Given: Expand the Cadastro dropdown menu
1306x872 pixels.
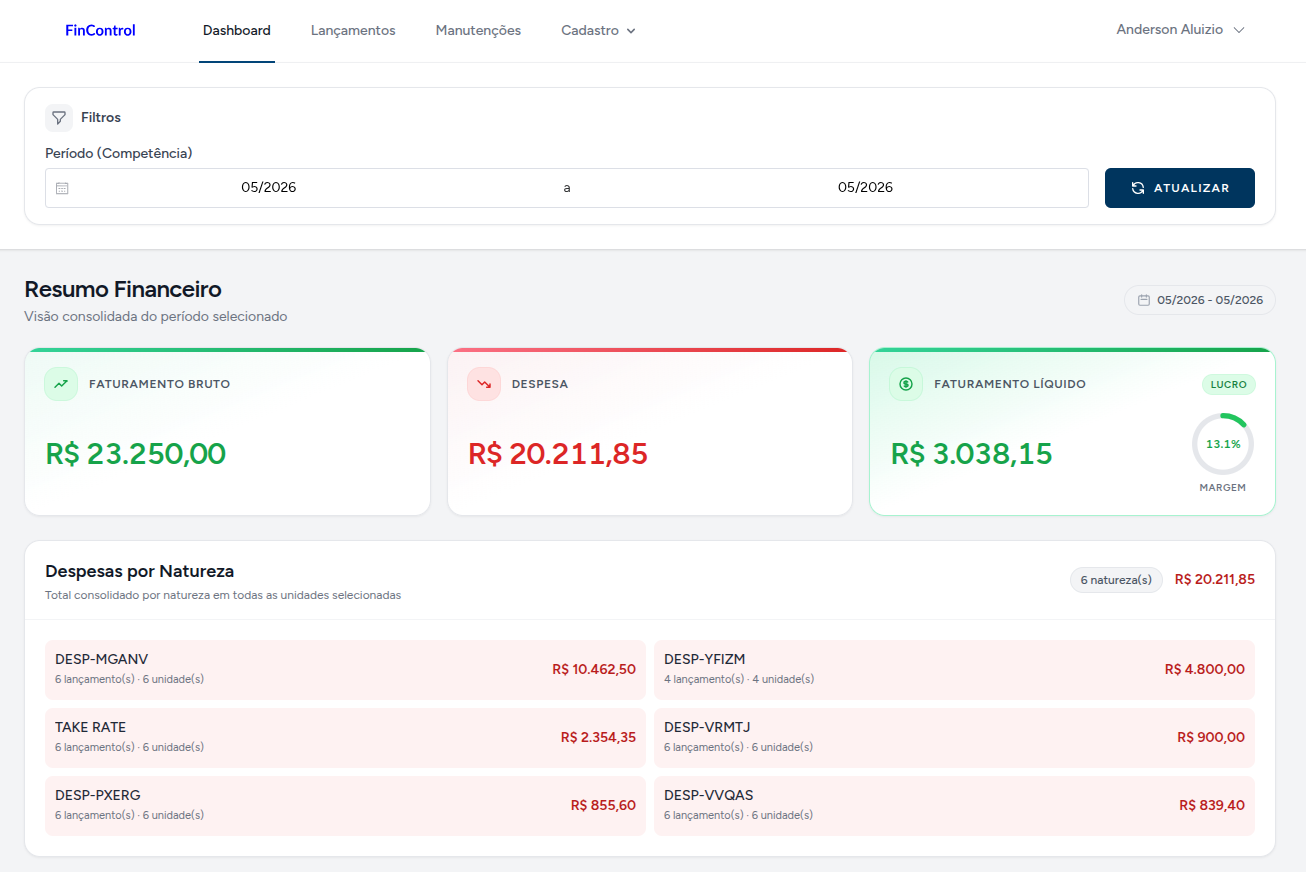Looking at the screenshot, I should 599,31.
